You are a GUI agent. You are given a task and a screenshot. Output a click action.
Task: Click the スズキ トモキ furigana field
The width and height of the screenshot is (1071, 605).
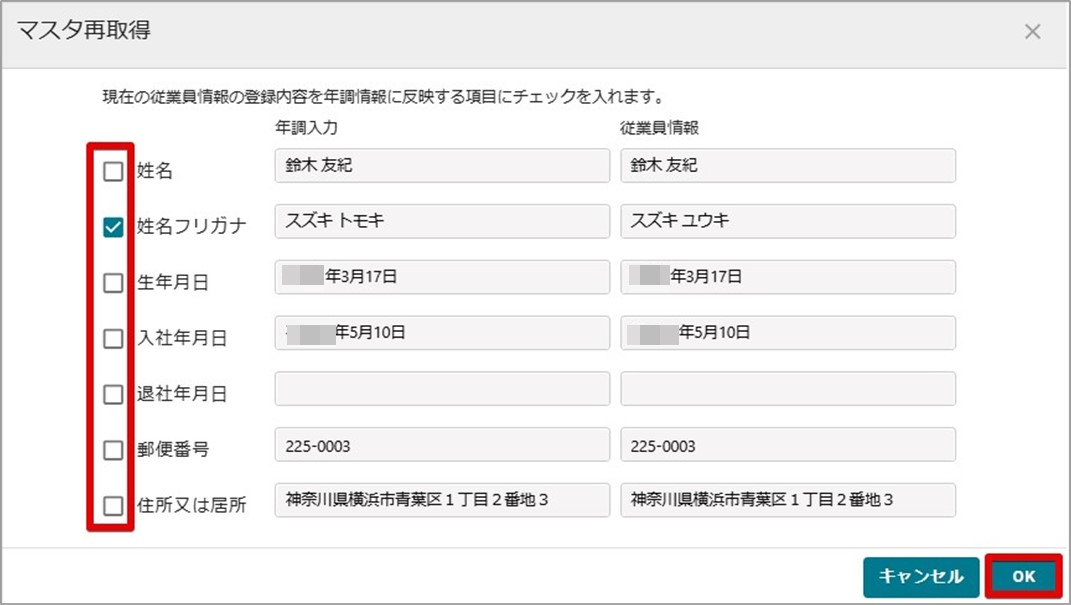tap(442, 221)
